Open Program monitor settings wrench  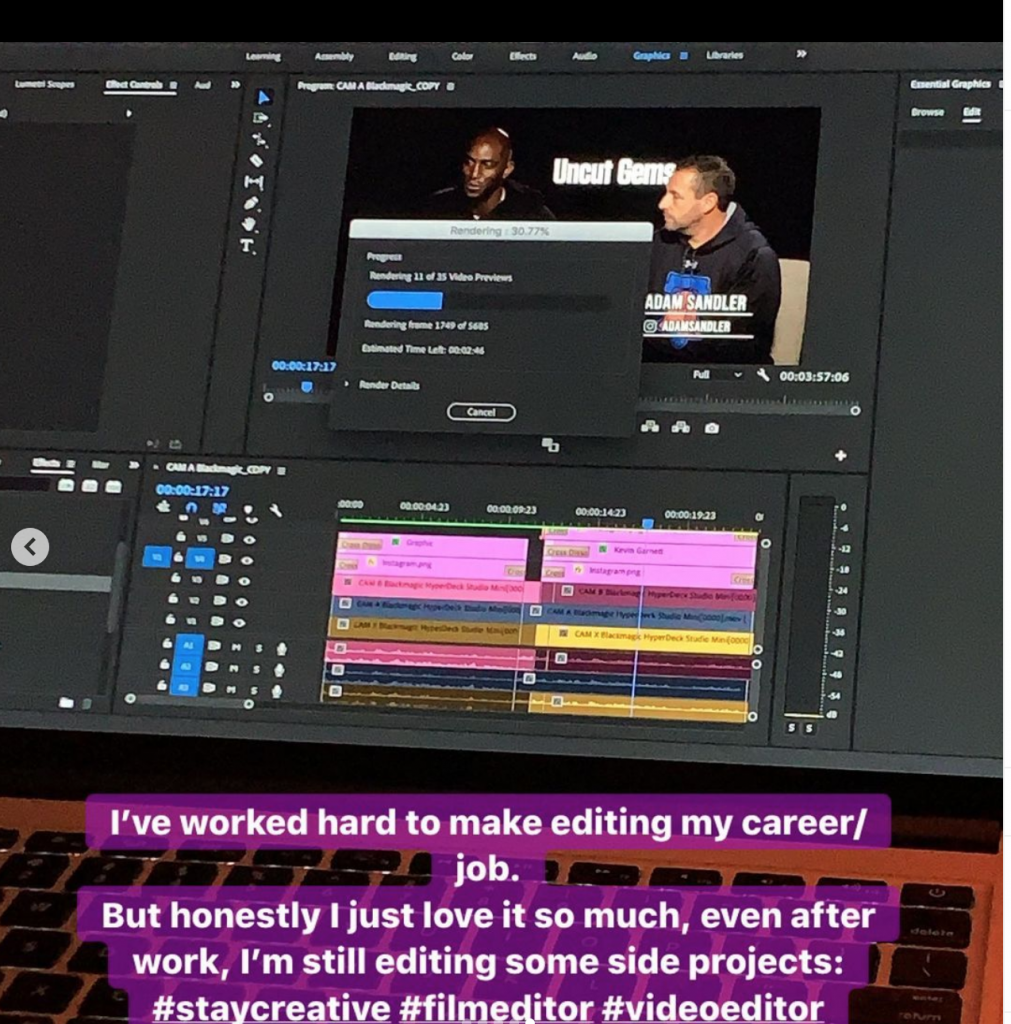coord(763,375)
